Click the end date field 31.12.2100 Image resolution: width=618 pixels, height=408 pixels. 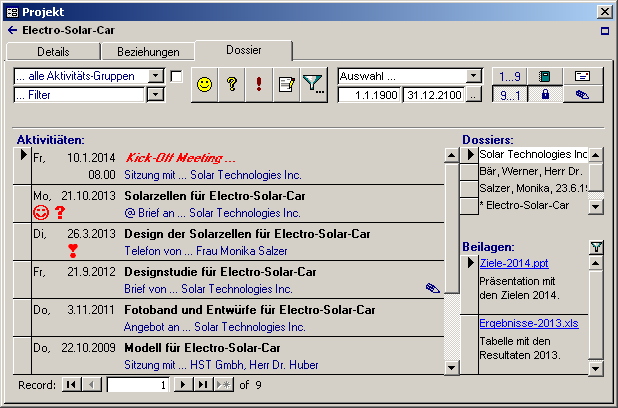point(434,95)
